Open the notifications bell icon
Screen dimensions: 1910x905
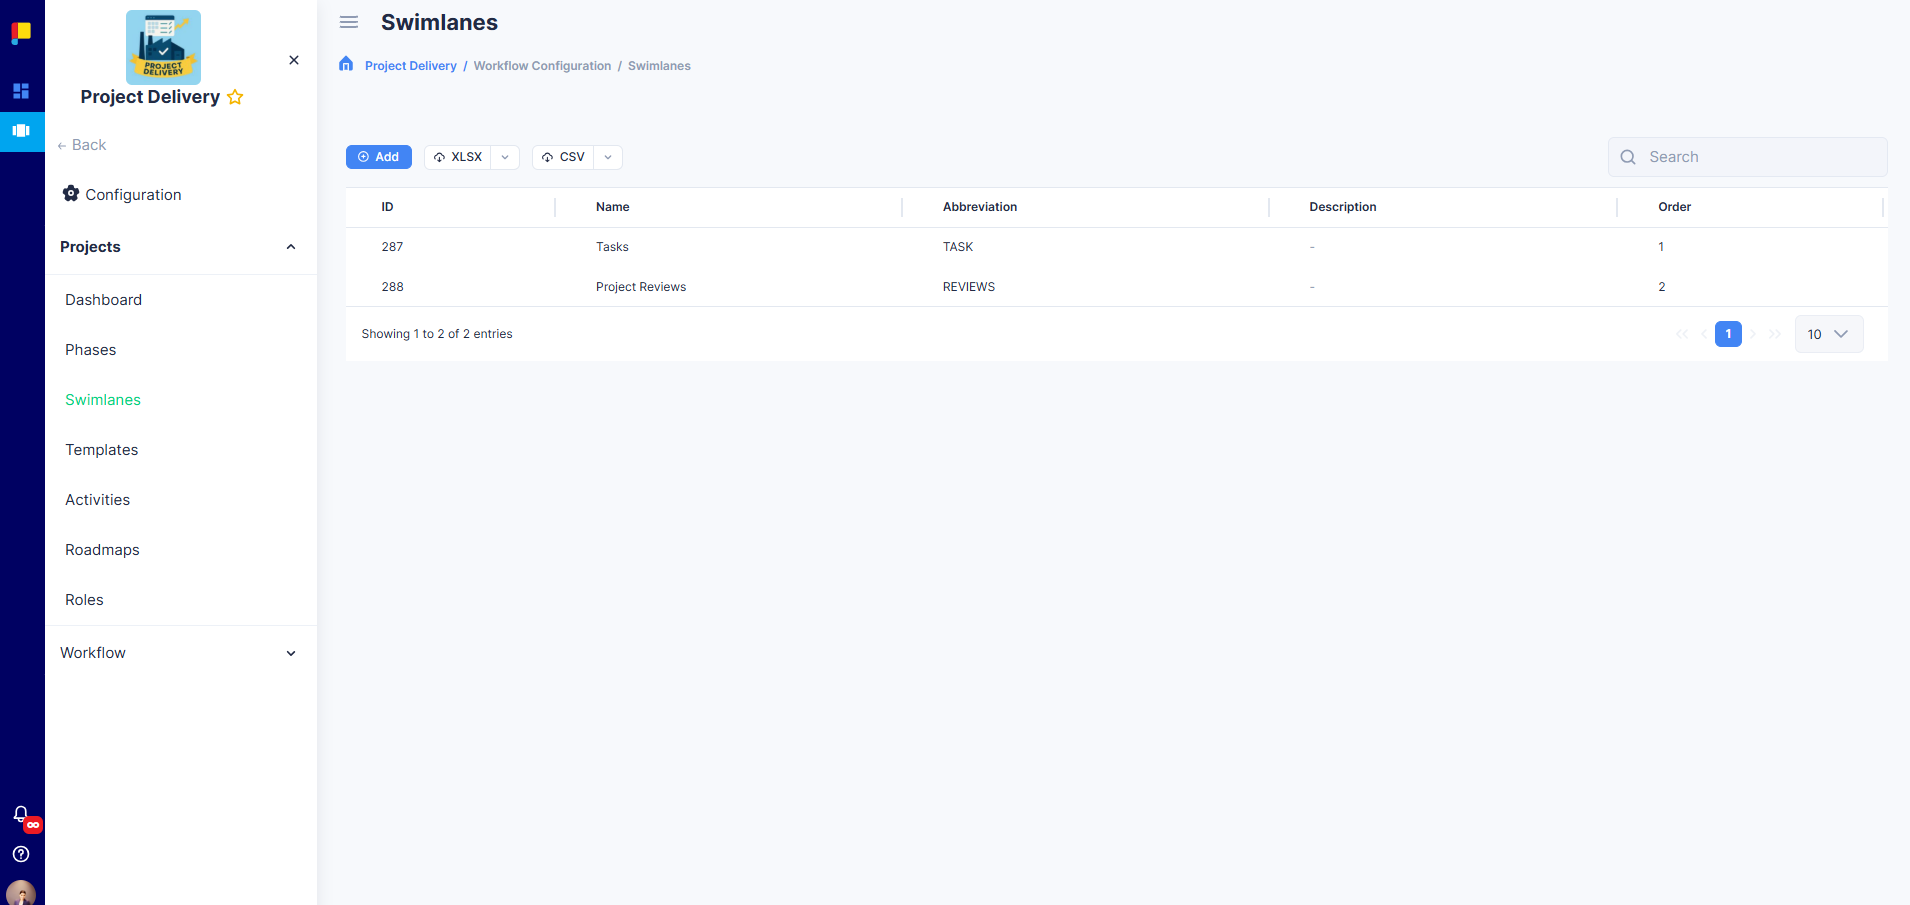(21, 814)
